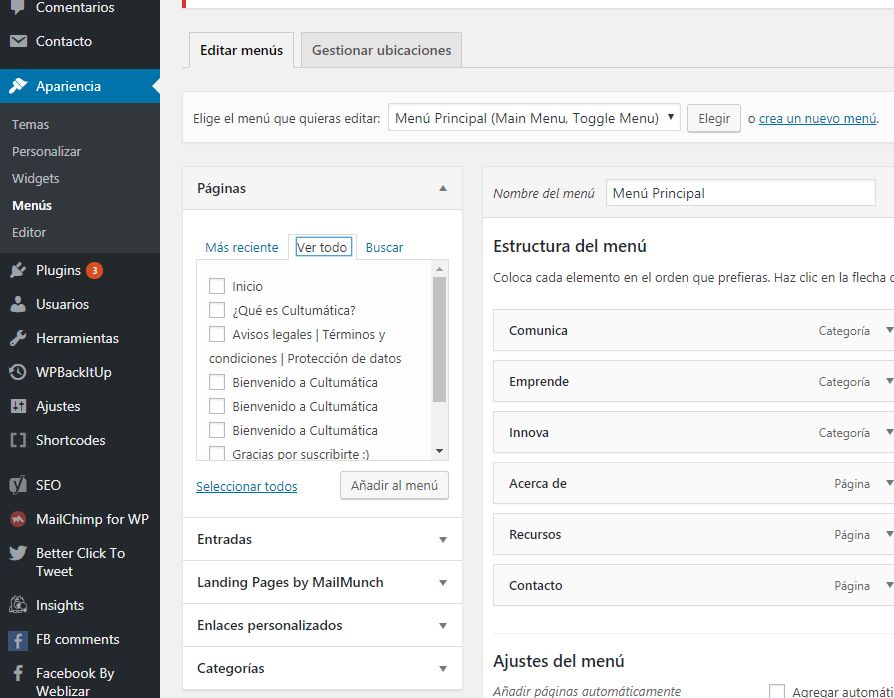Viewport: 894px width, 698px height.
Task: Click the MailChimp for WP icon
Action: (x=18, y=520)
